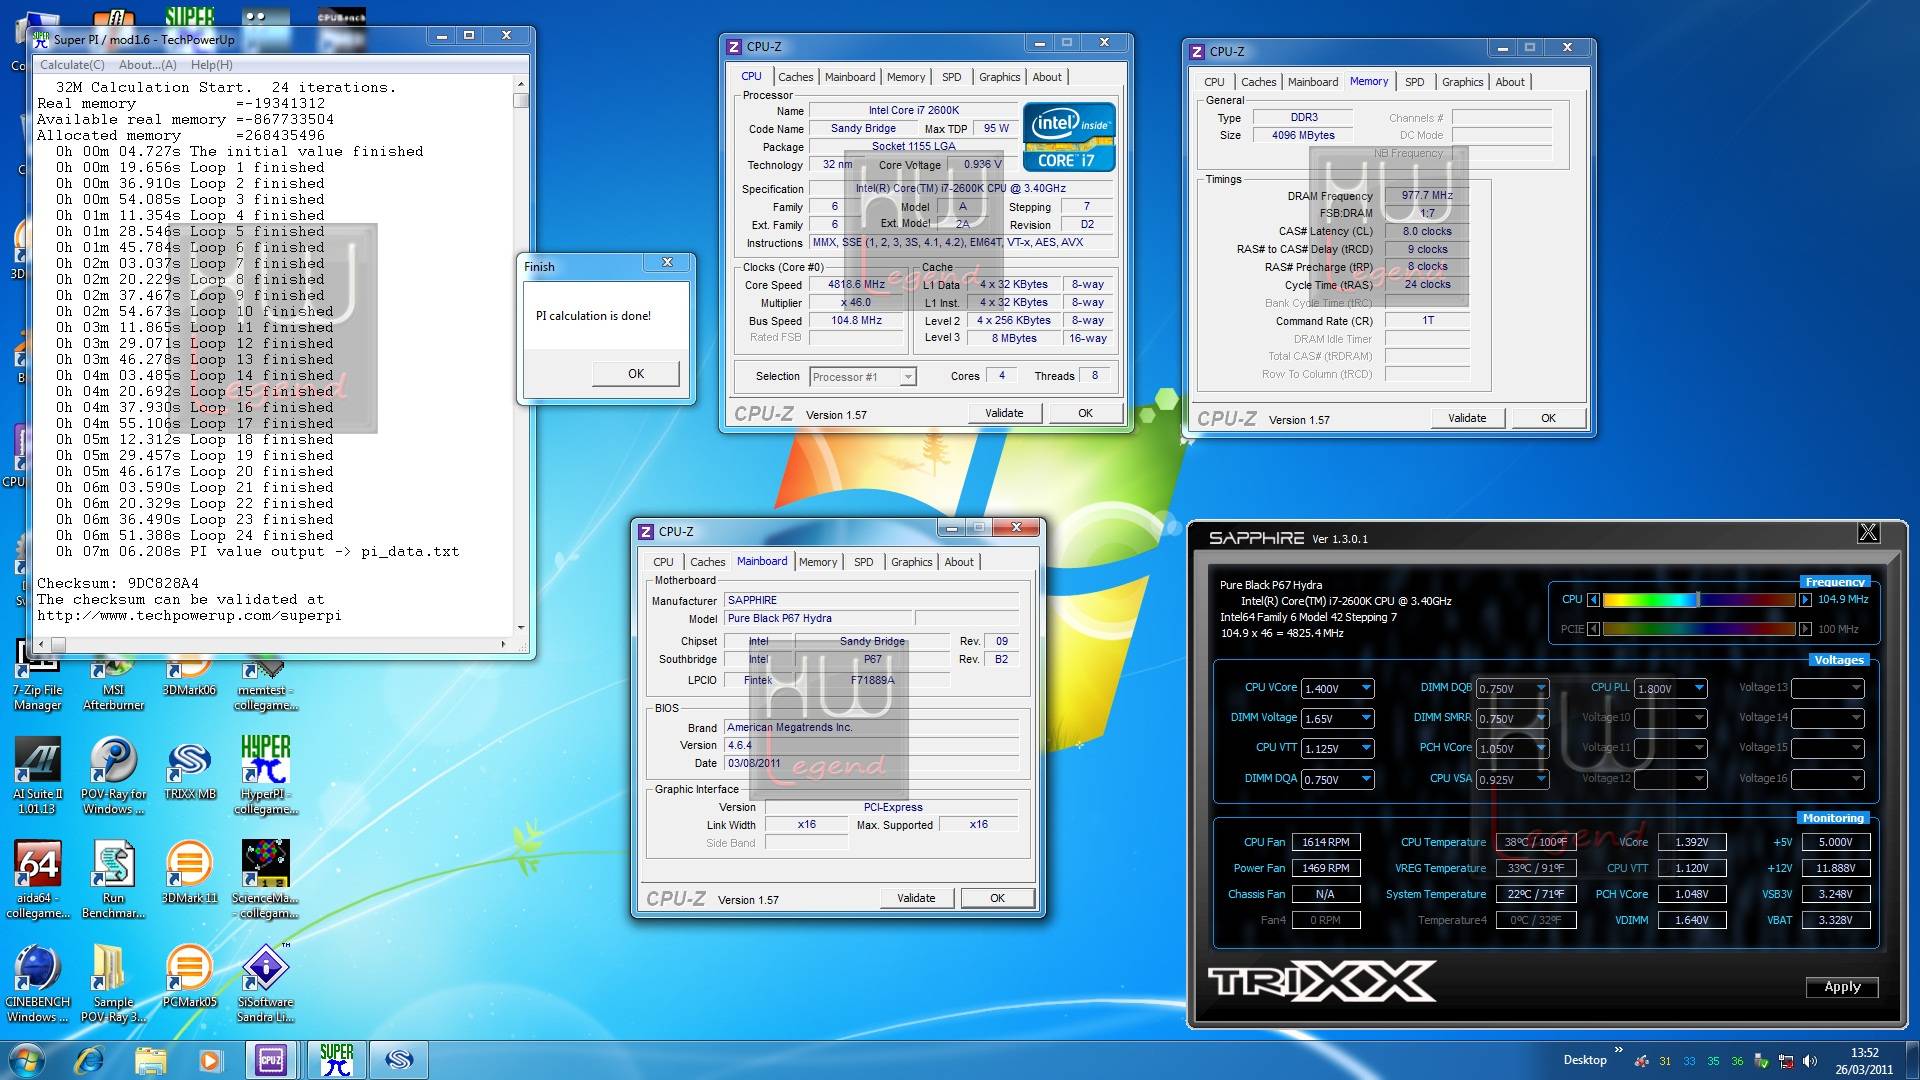Click Apply button in TRIXX
Image resolution: width=1920 pixels, height=1080 pixels.
pos(1842,987)
